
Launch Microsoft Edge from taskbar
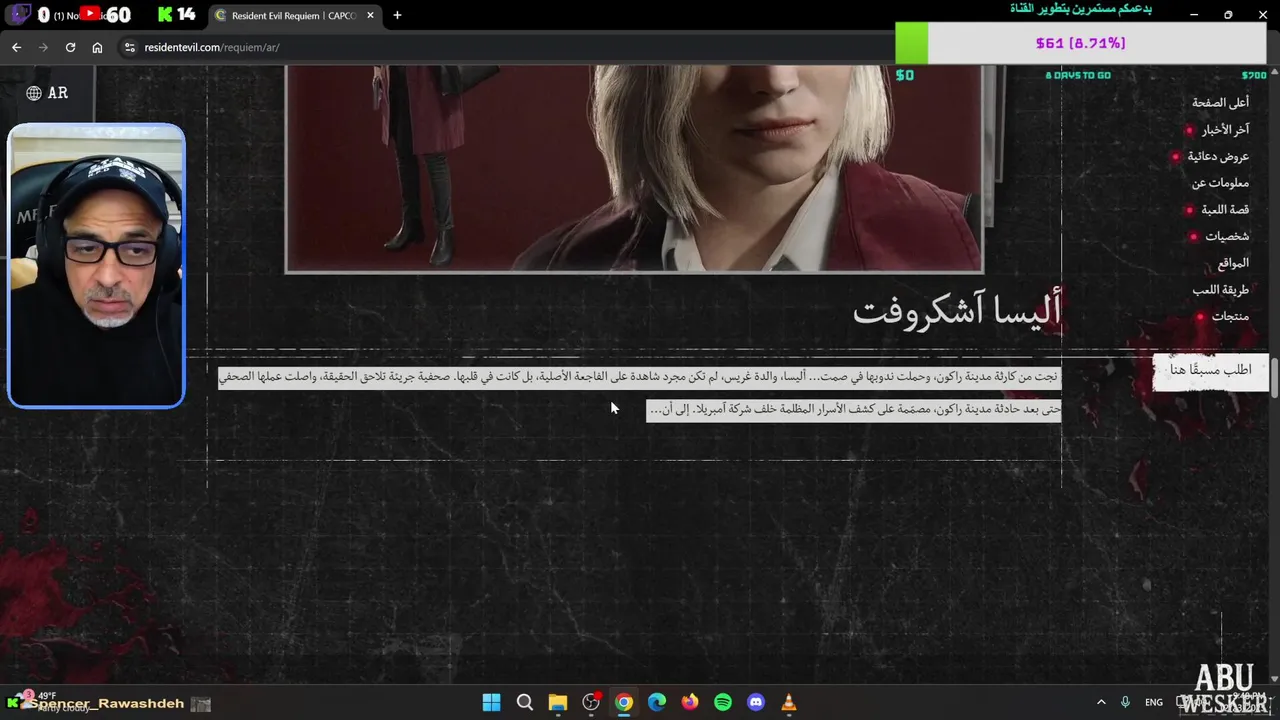[657, 702]
